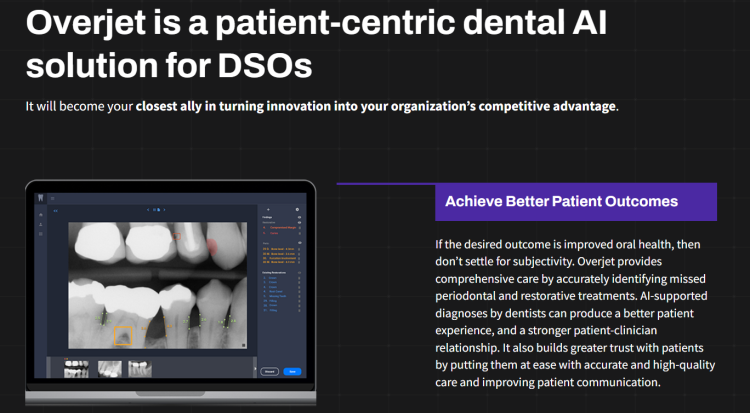Open the first bitewing thumbnail
Image resolution: width=750 pixels, height=413 pixels.
77,369
